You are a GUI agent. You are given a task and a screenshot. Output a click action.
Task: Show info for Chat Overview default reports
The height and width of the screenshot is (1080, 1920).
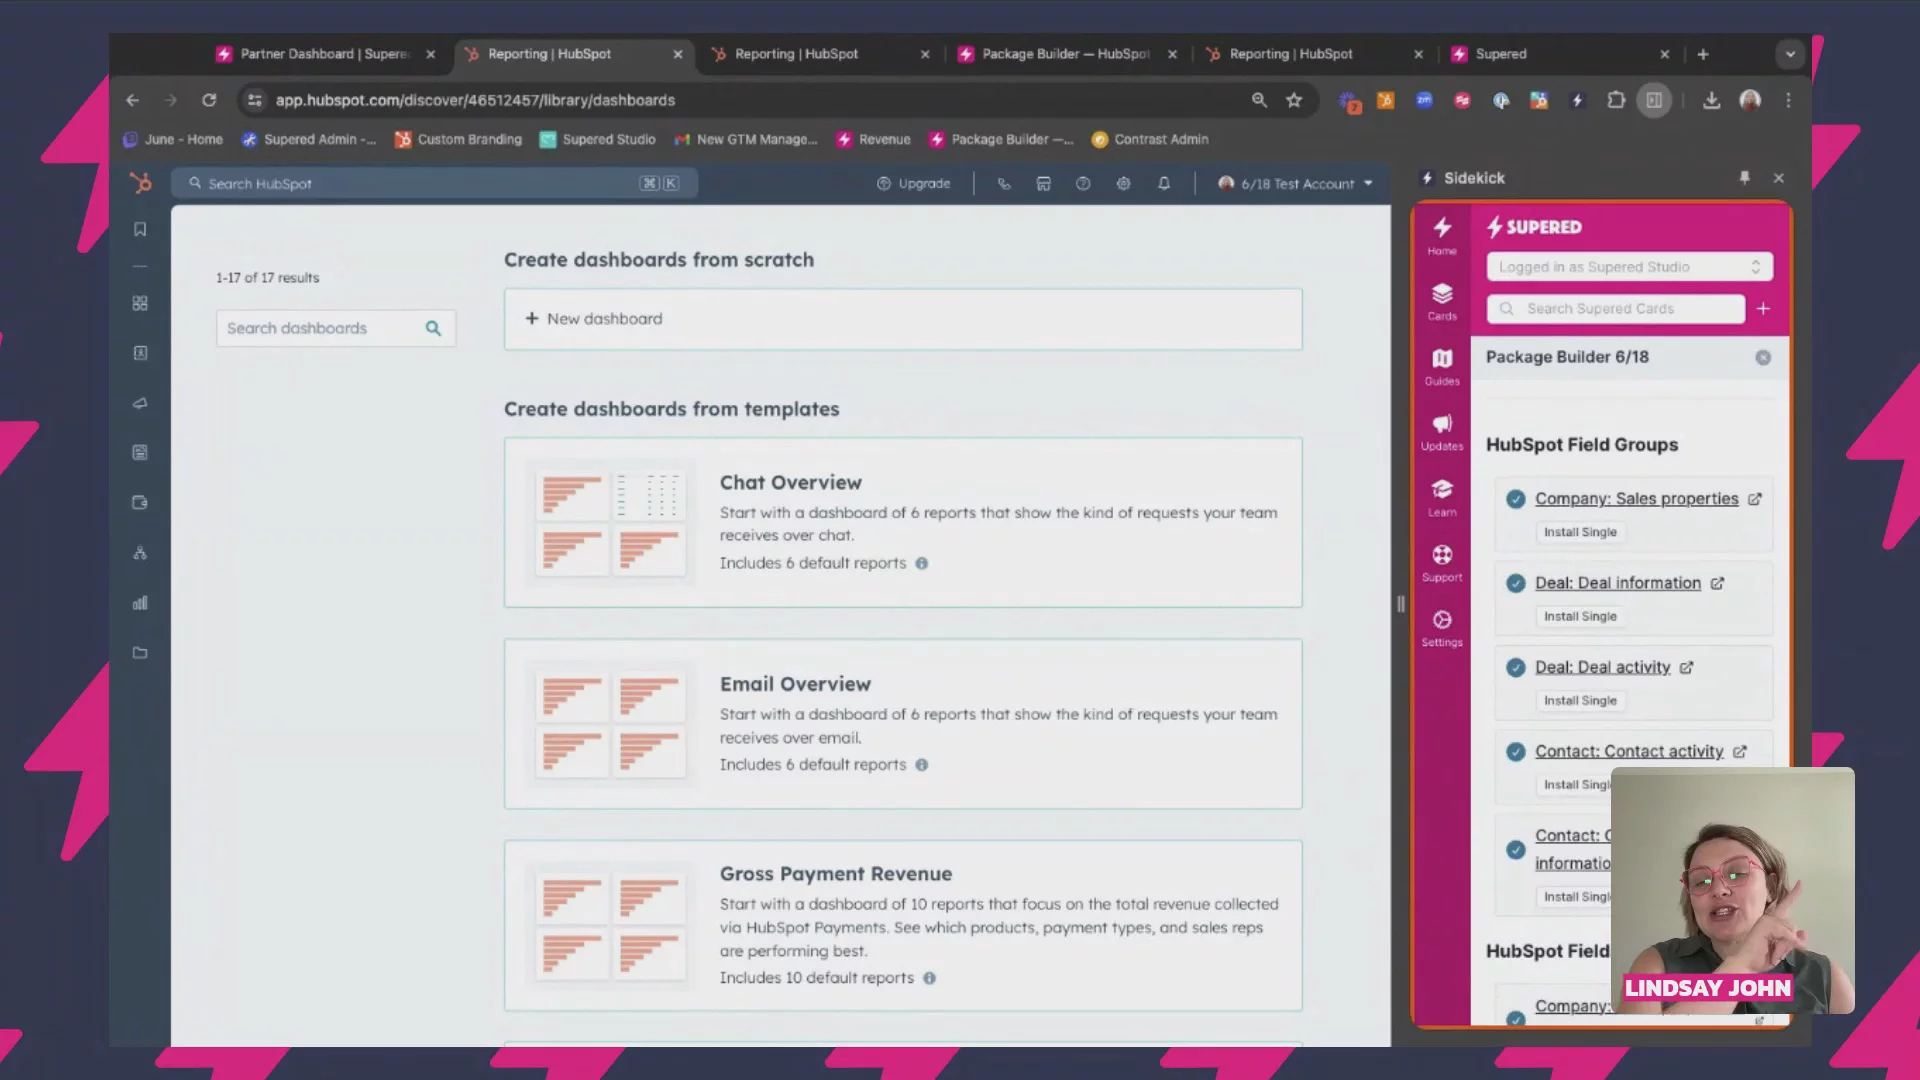pos(922,563)
